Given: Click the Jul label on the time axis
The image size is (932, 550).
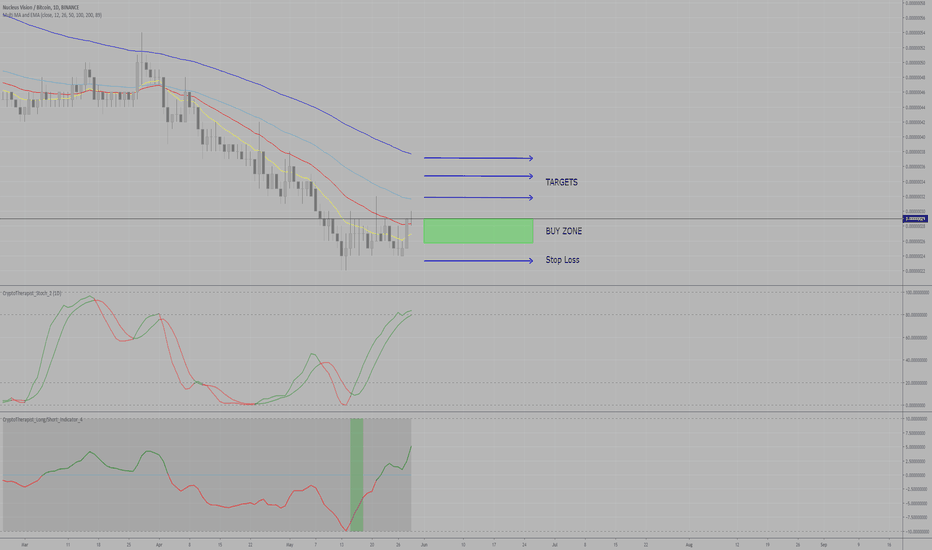Looking at the screenshot, I should [555, 544].
